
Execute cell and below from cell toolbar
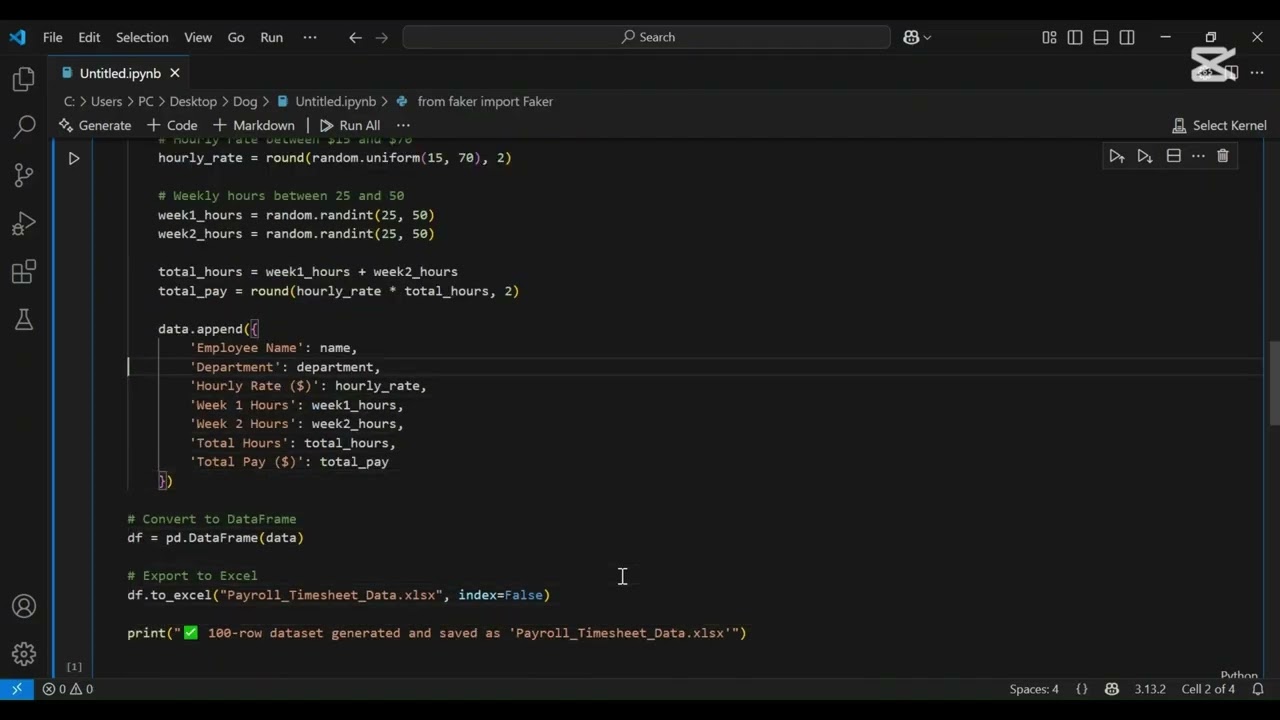click(x=1145, y=156)
